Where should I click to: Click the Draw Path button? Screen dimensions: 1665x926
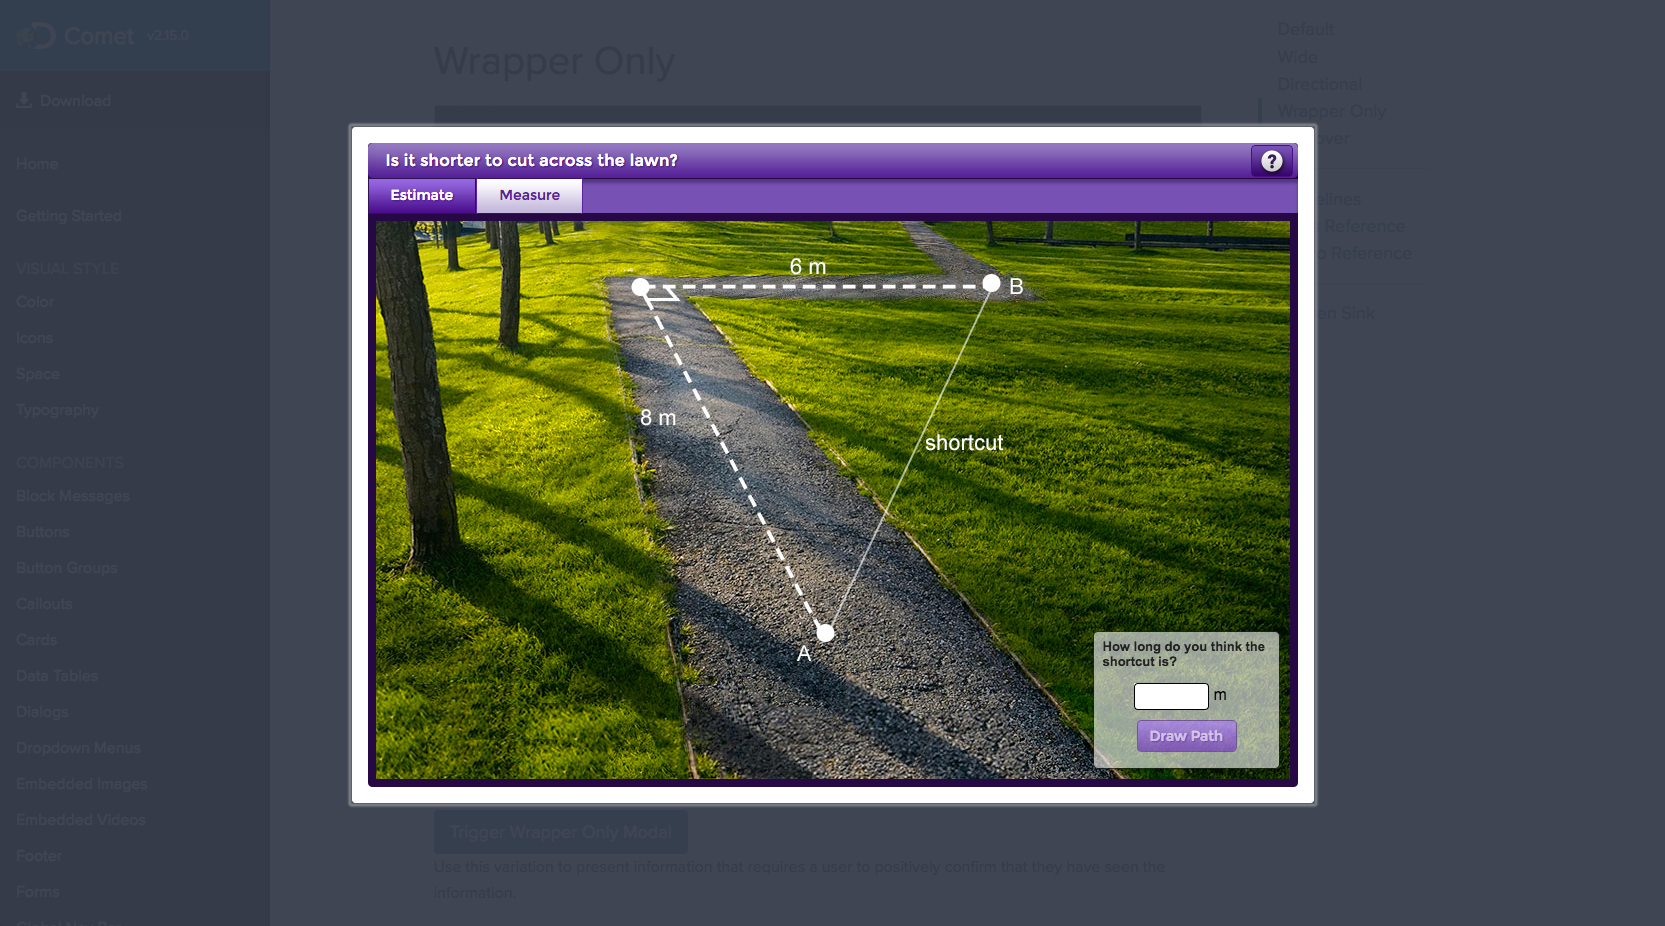click(x=1186, y=736)
